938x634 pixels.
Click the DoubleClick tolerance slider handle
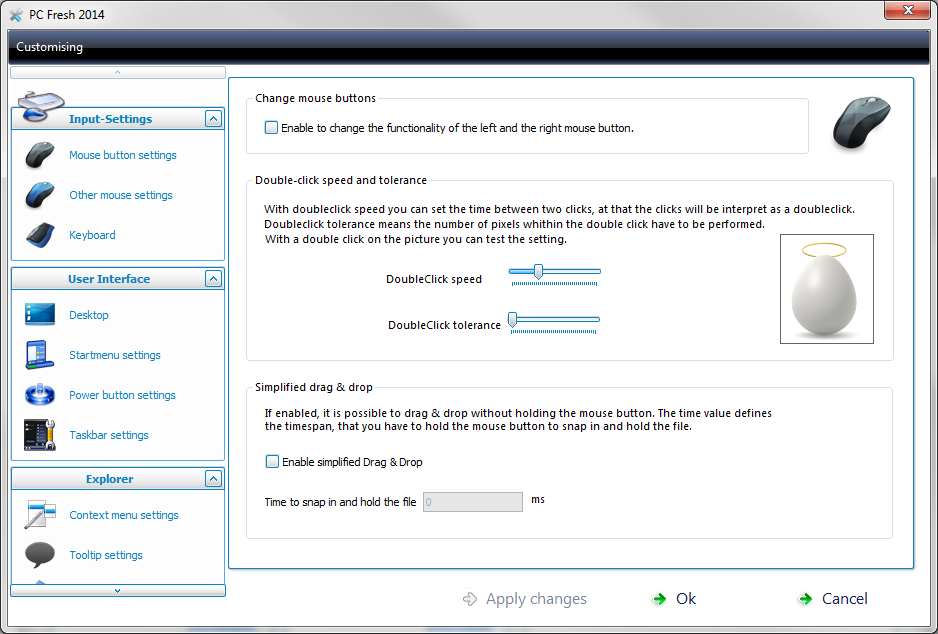(x=513, y=320)
